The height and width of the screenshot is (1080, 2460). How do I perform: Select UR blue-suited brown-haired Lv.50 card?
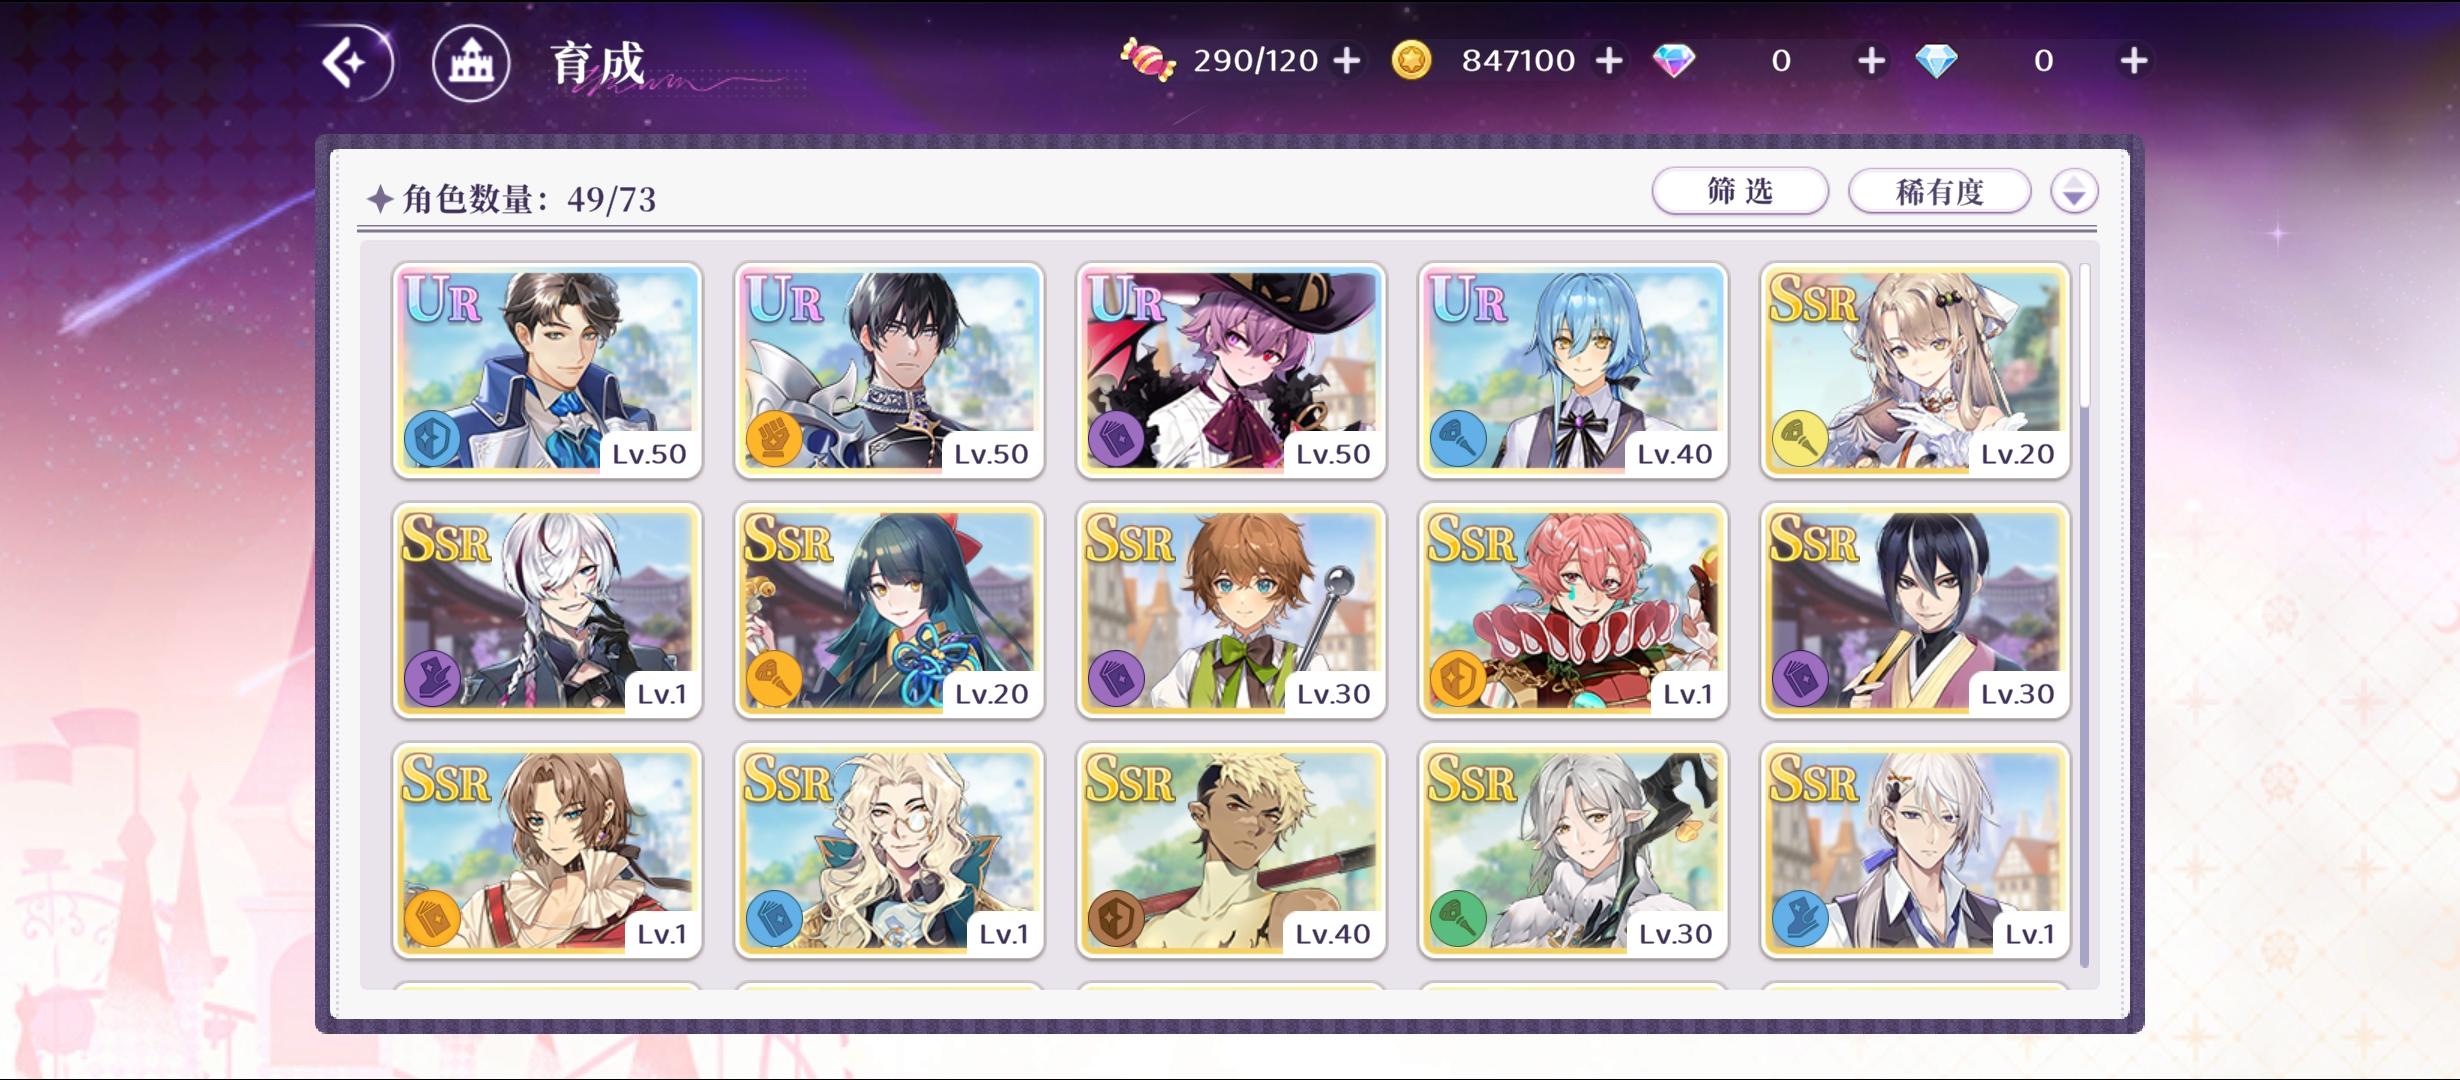click(547, 371)
